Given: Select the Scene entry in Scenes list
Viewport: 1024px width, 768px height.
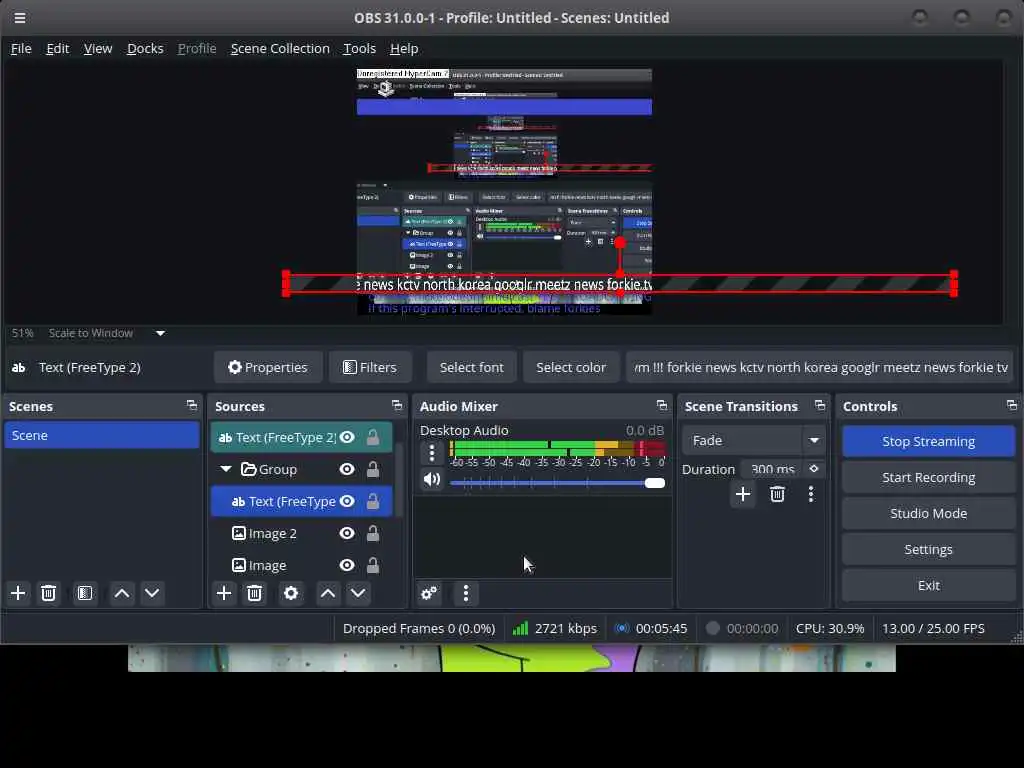Looking at the screenshot, I should [x=102, y=435].
